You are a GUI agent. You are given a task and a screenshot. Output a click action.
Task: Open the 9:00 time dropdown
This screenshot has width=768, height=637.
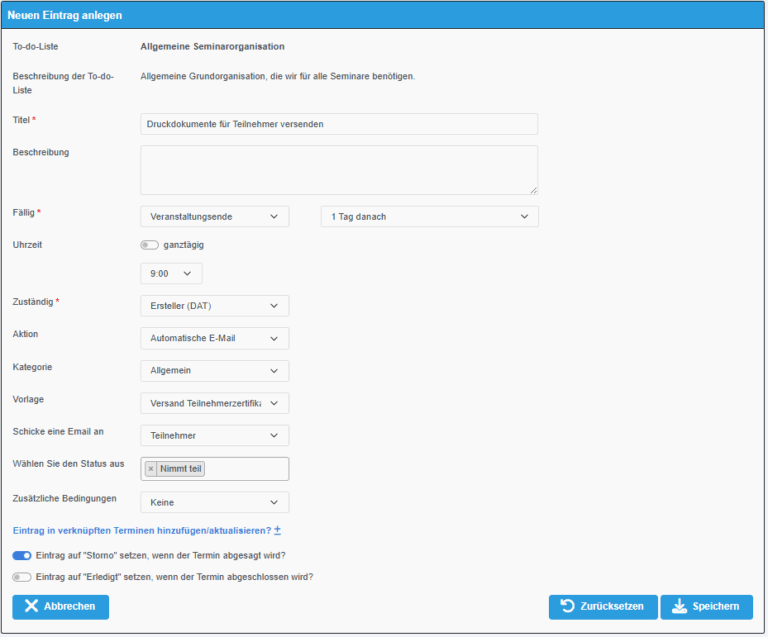171,273
